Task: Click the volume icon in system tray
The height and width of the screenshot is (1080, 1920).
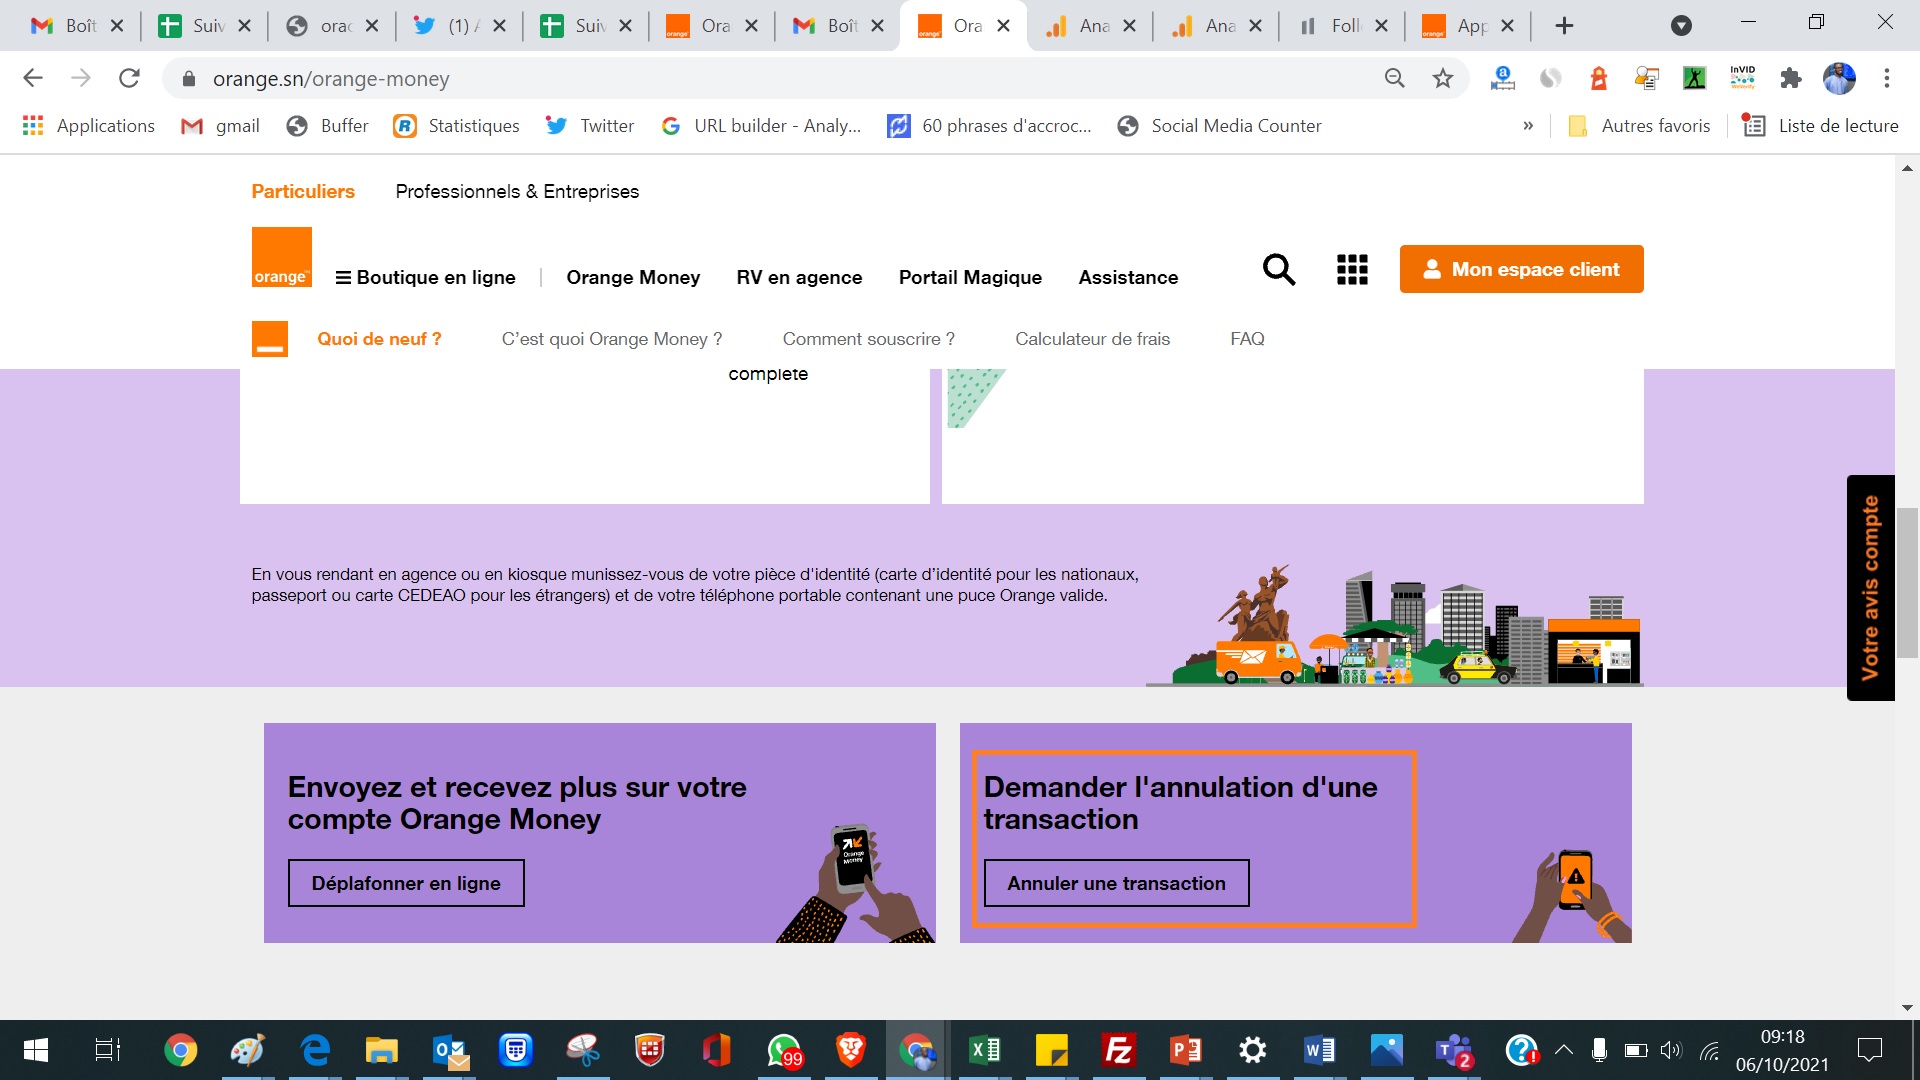Action: tap(1670, 1050)
